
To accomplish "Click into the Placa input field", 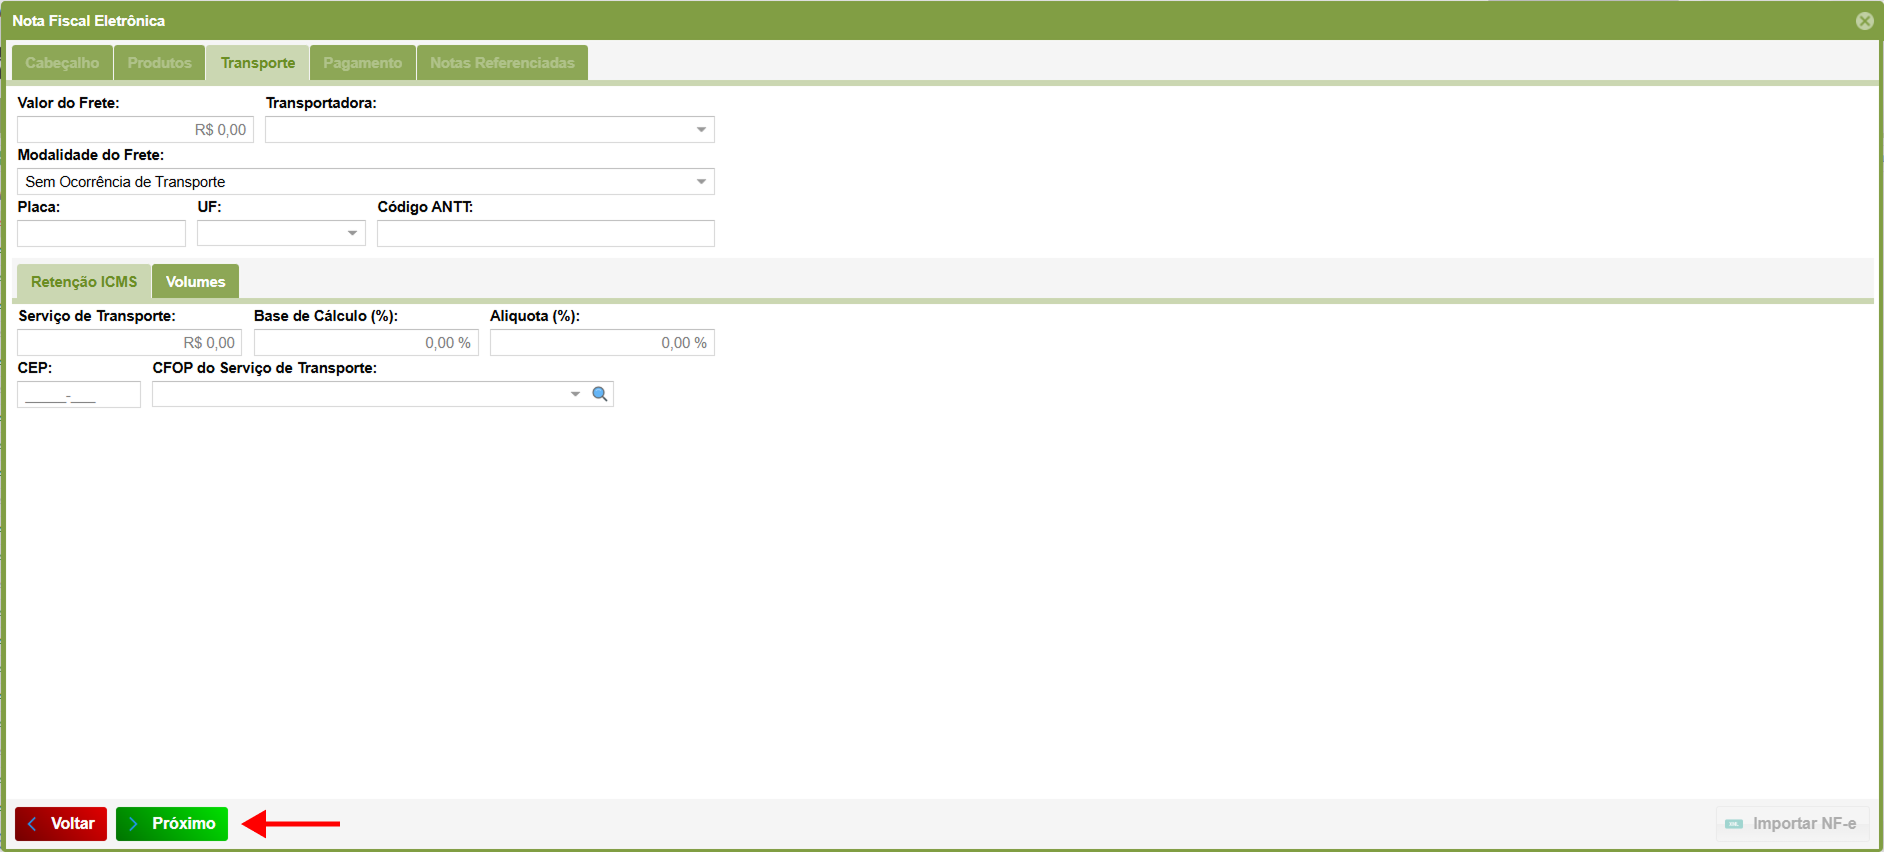I will pyautogui.click(x=101, y=234).
